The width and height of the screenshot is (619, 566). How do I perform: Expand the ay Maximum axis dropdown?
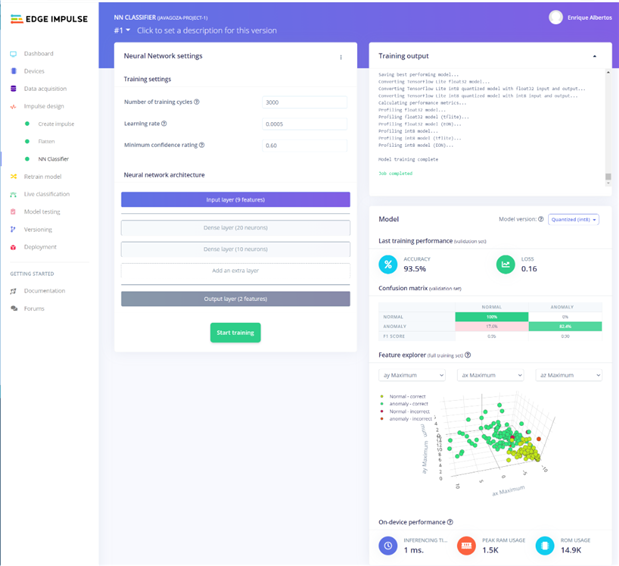[x=412, y=375]
